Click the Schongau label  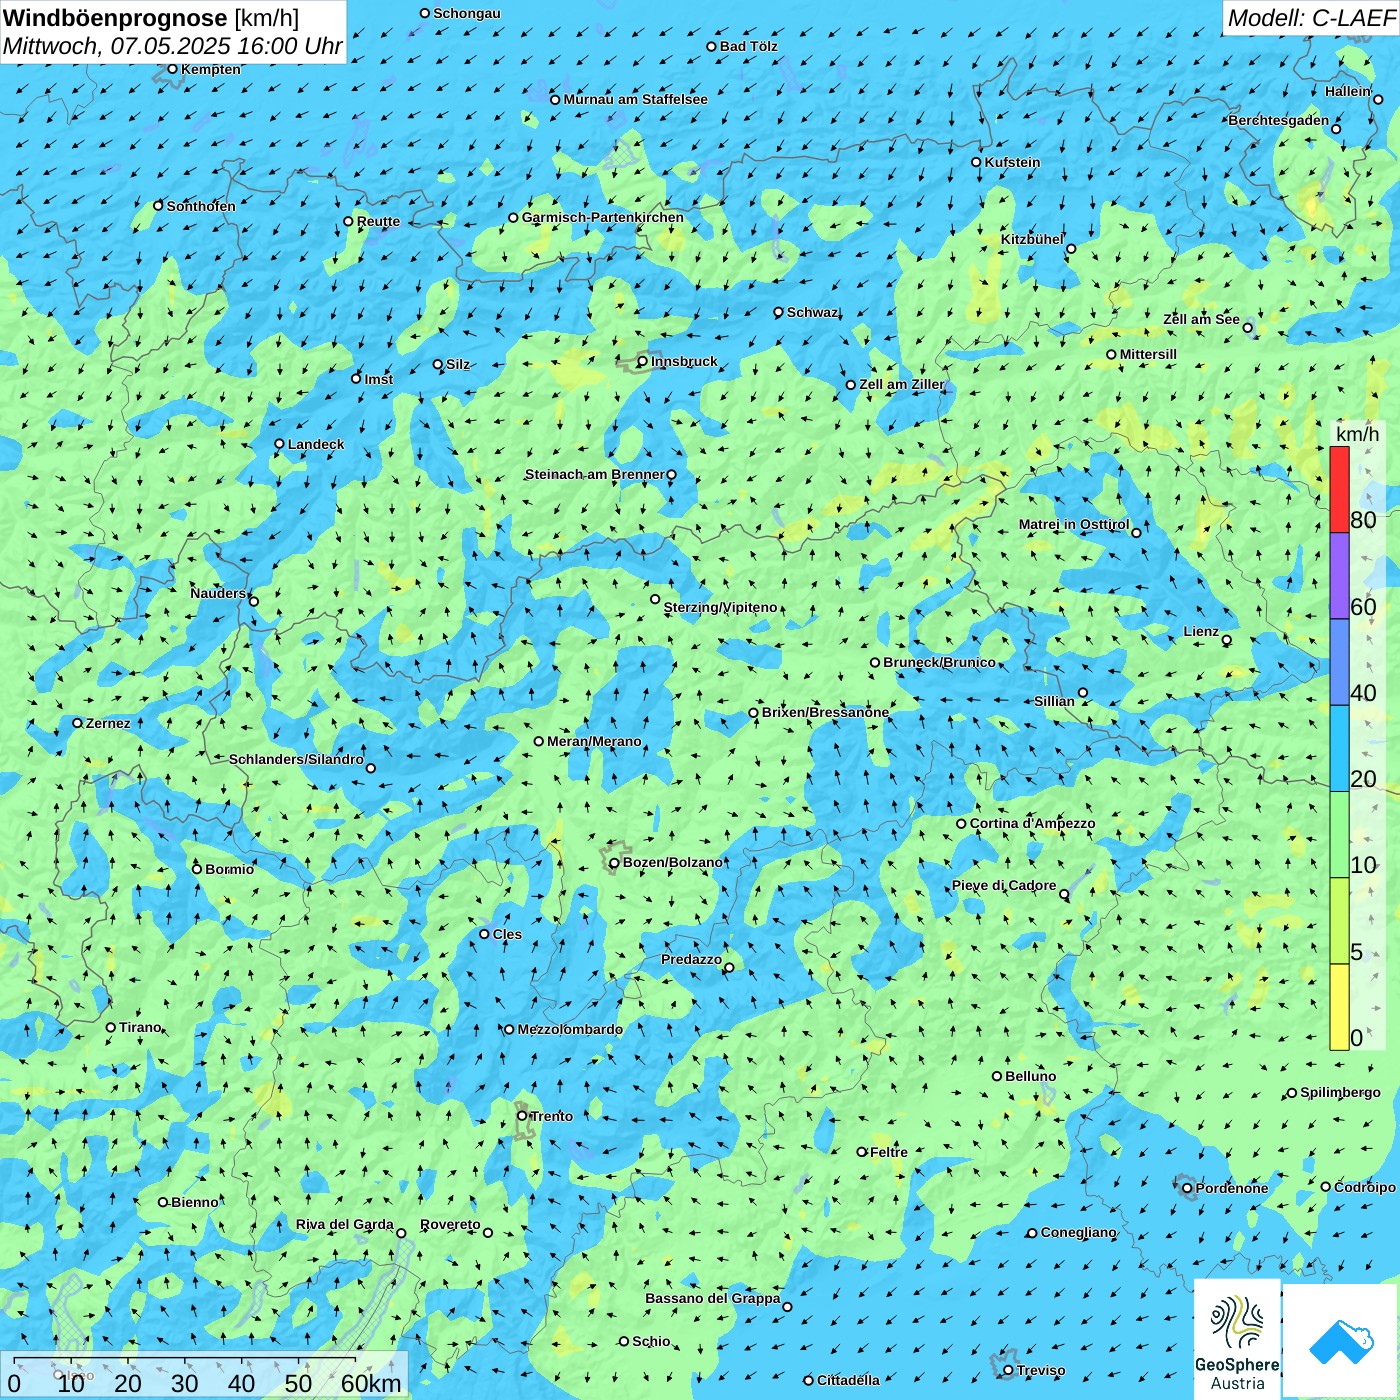[467, 13]
